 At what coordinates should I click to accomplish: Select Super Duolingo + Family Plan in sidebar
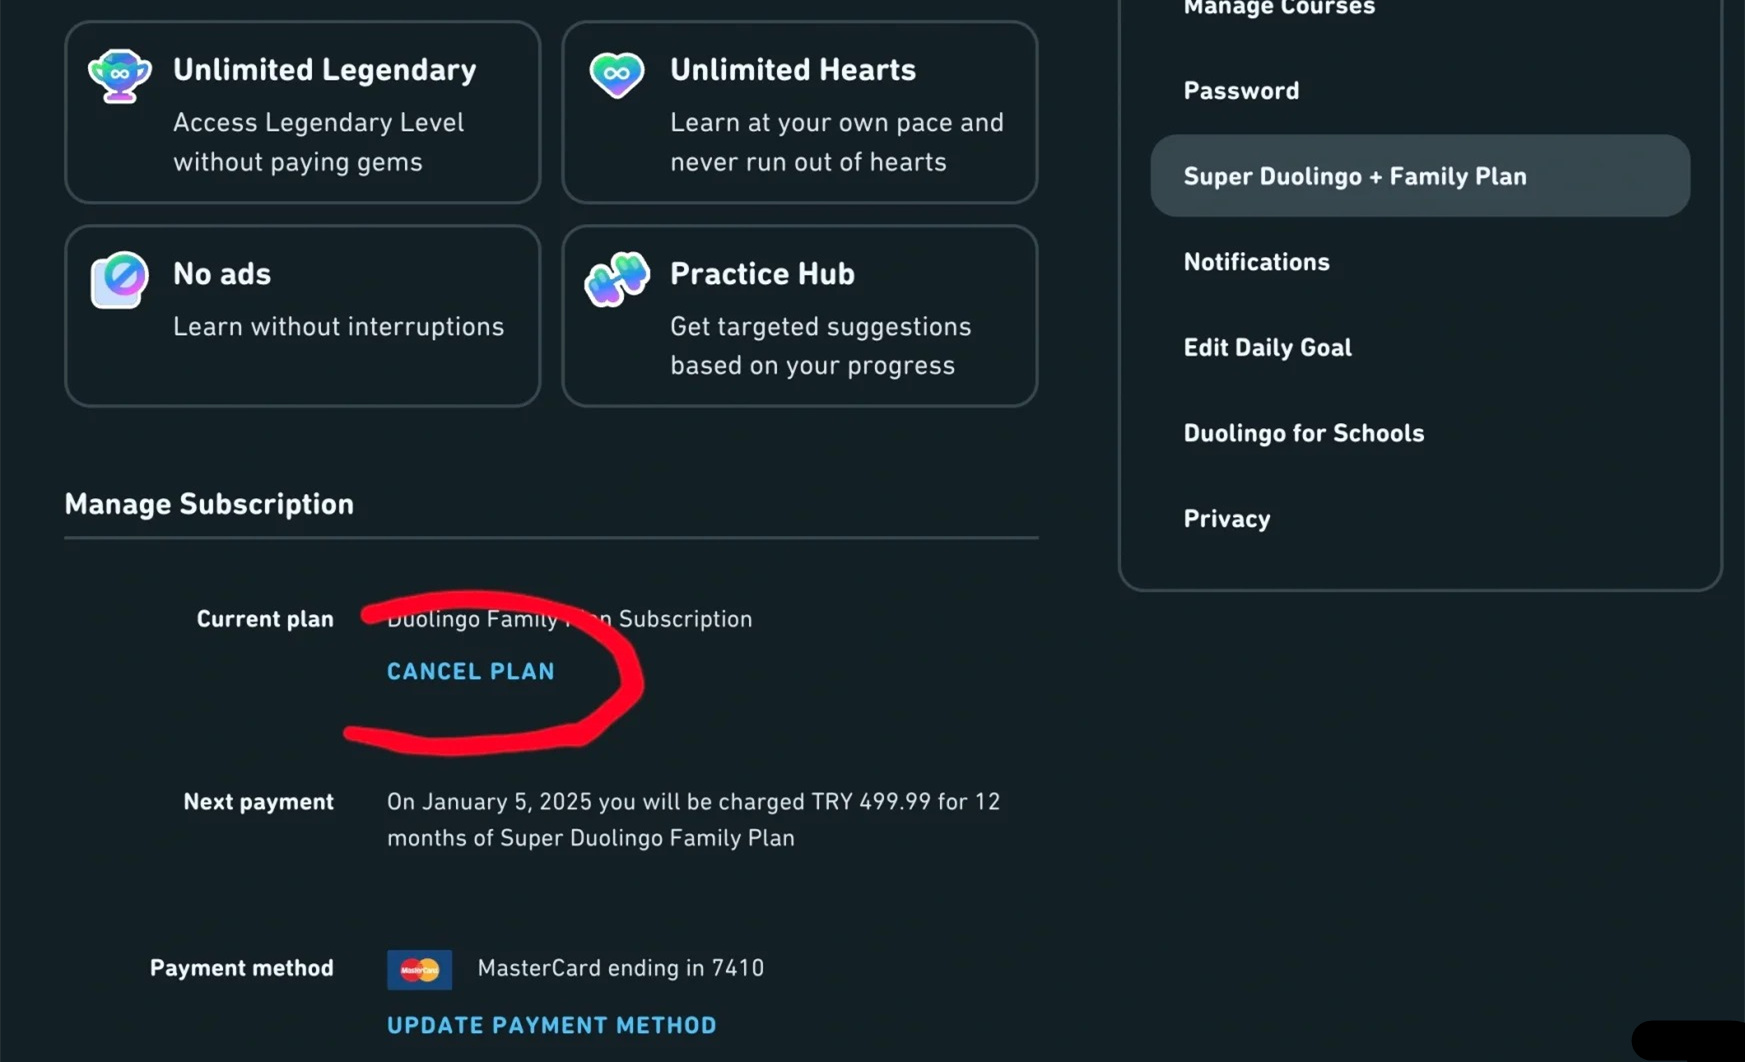tap(1355, 175)
